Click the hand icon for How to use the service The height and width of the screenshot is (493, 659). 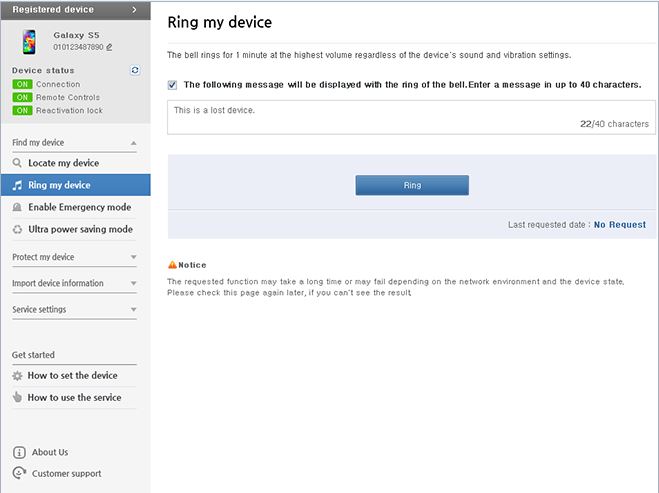pos(17,397)
